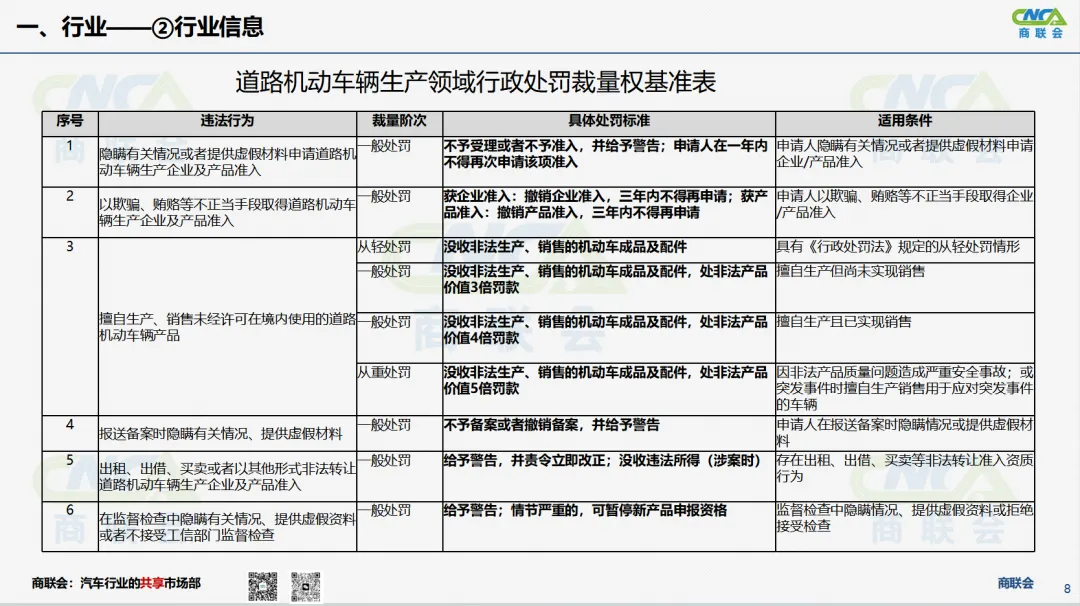1080x606 pixels.
Task: Click the right QR code in footer
Action: tap(305, 586)
